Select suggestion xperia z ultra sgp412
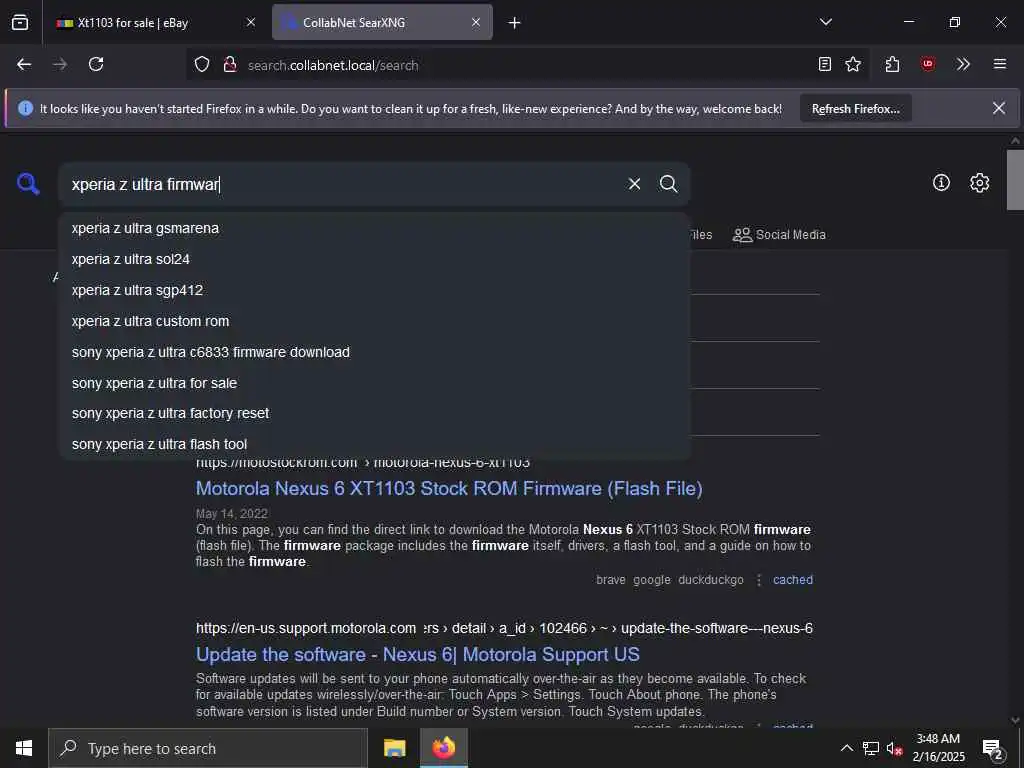The height and width of the screenshot is (768, 1024). (374, 290)
